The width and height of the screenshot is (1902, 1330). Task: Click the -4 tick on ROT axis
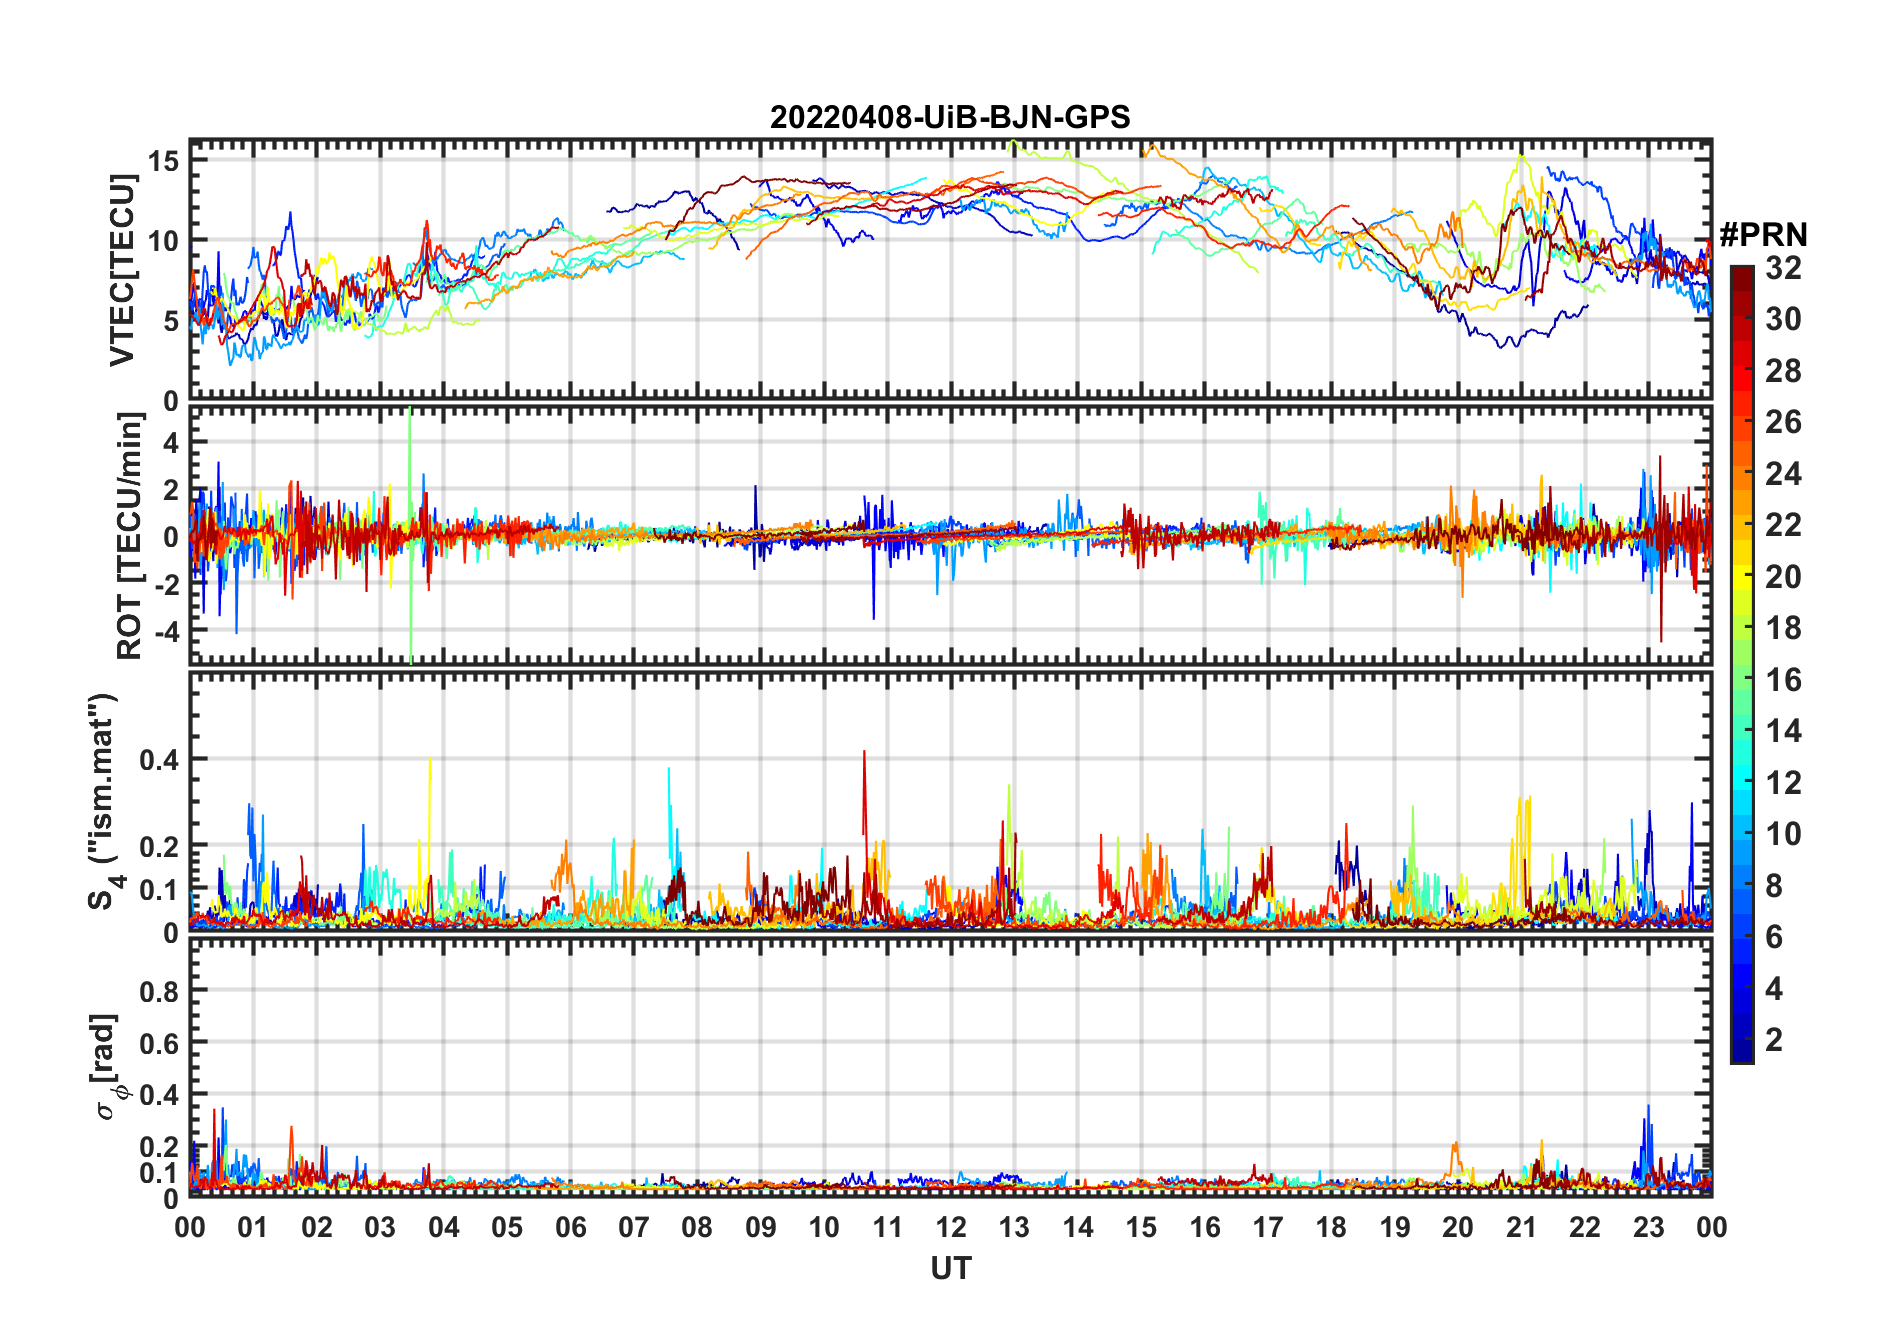coord(166,632)
